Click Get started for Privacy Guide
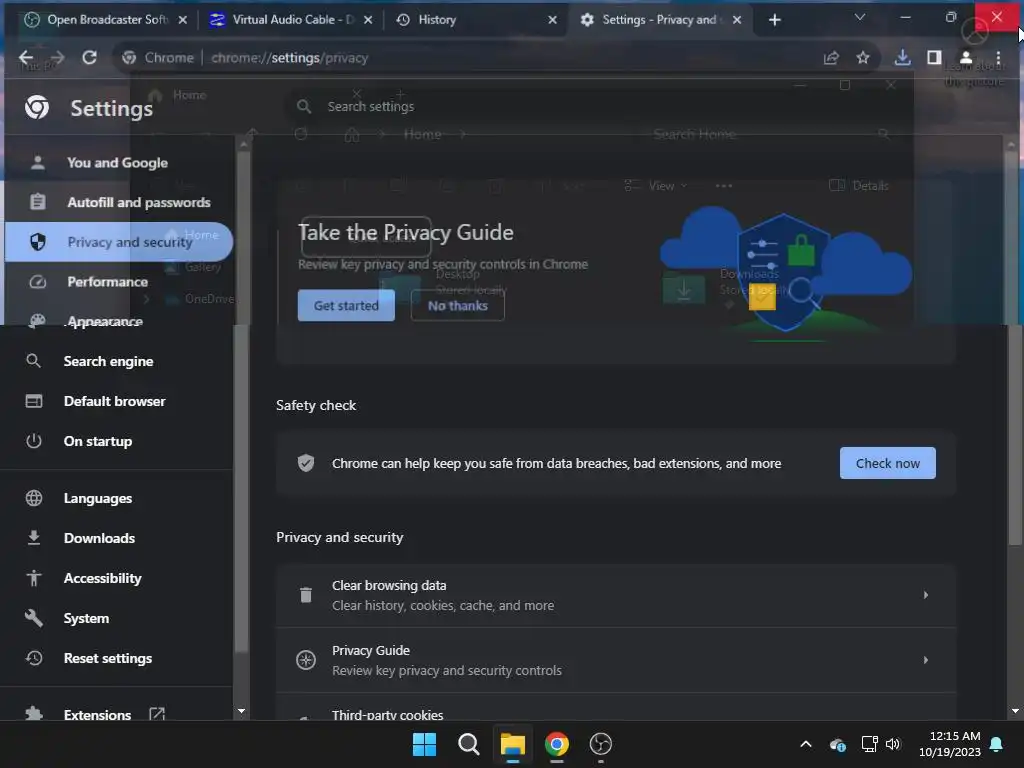The height and width of the screenshot is (768, 1024). tap(346, 306)
